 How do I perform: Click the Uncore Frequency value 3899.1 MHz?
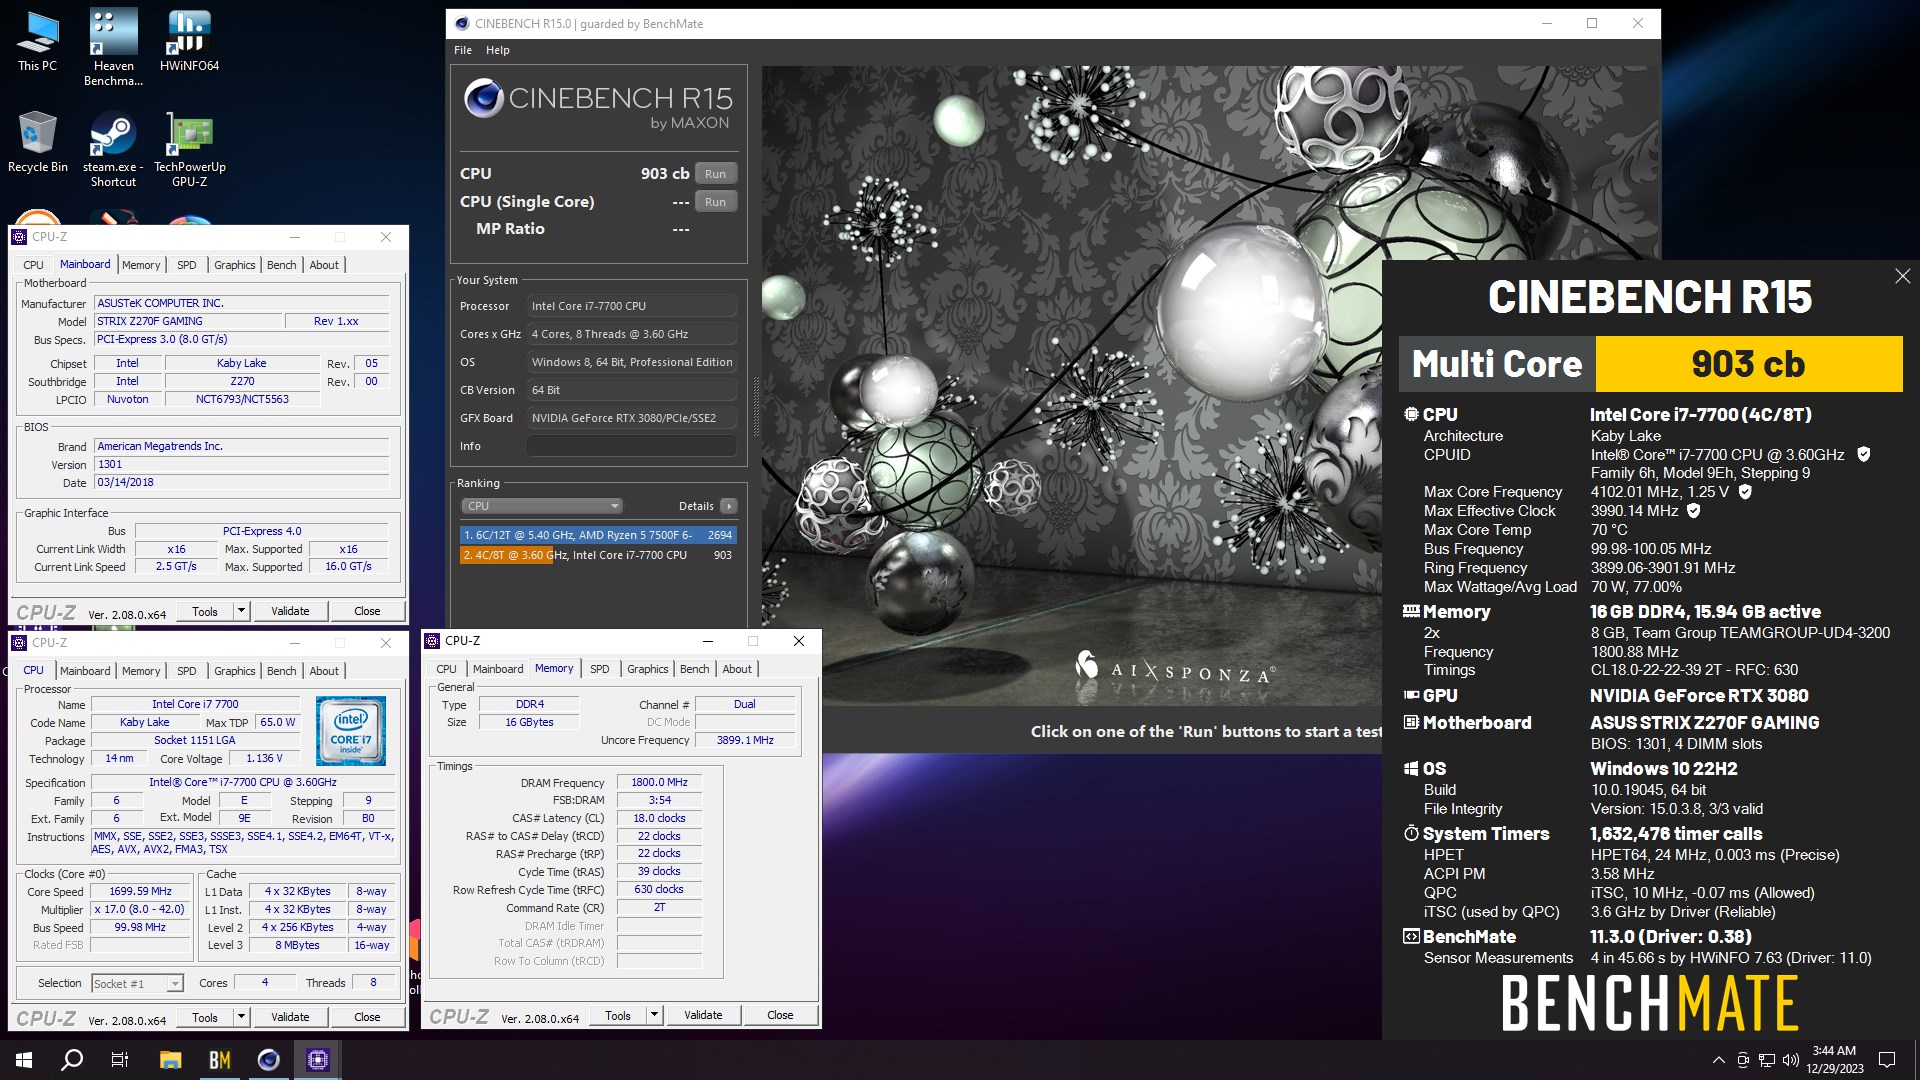pyautogui.click(x=745, y=740)
